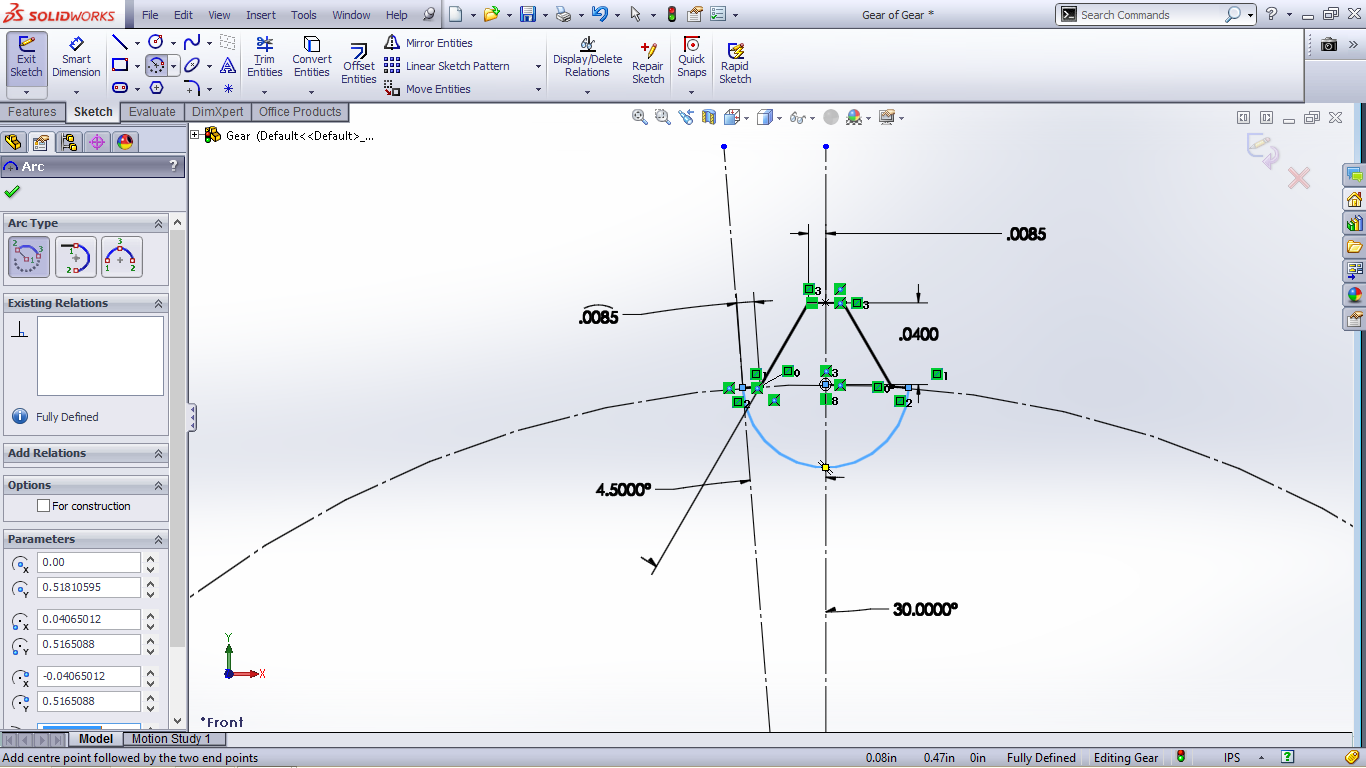The height and width of the screenshot is (768, 1366).
Task: Confirm the arc with green checkmark
Action: tap(12, 192)
